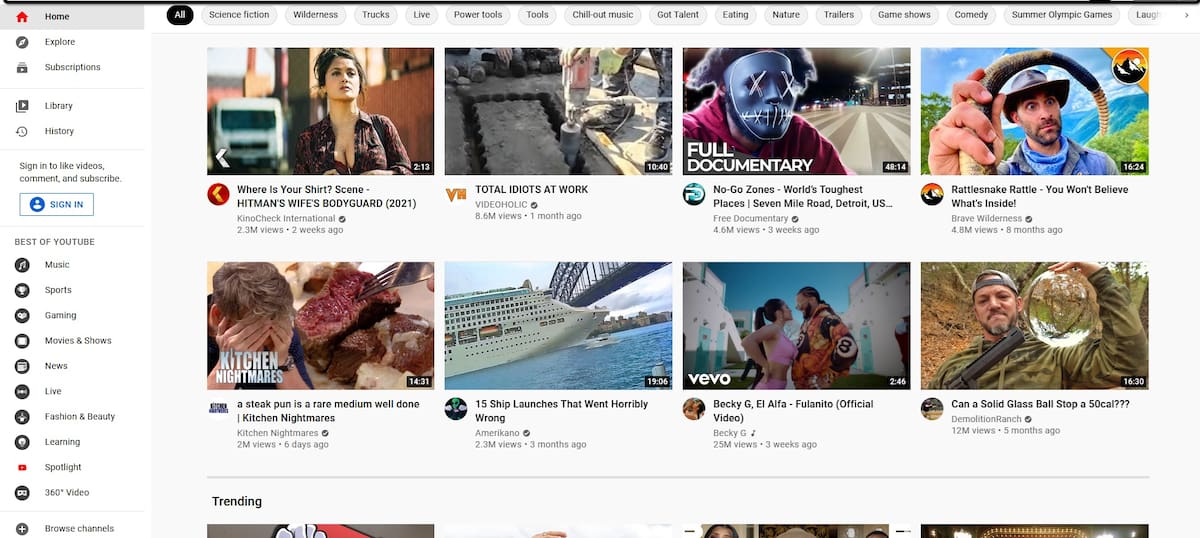Open Free Documentary channel avatar
This screenshot has height=538, width=1200.
[694, 194]
